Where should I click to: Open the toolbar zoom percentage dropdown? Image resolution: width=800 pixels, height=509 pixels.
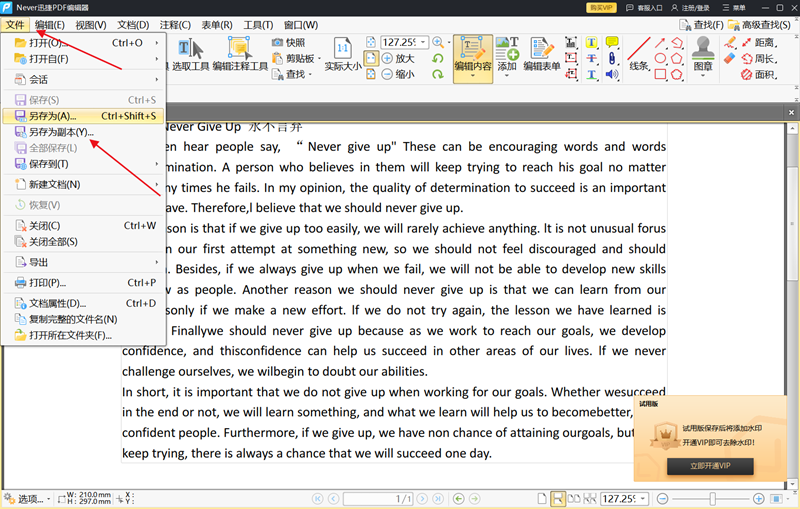click(x=438, y=42)
